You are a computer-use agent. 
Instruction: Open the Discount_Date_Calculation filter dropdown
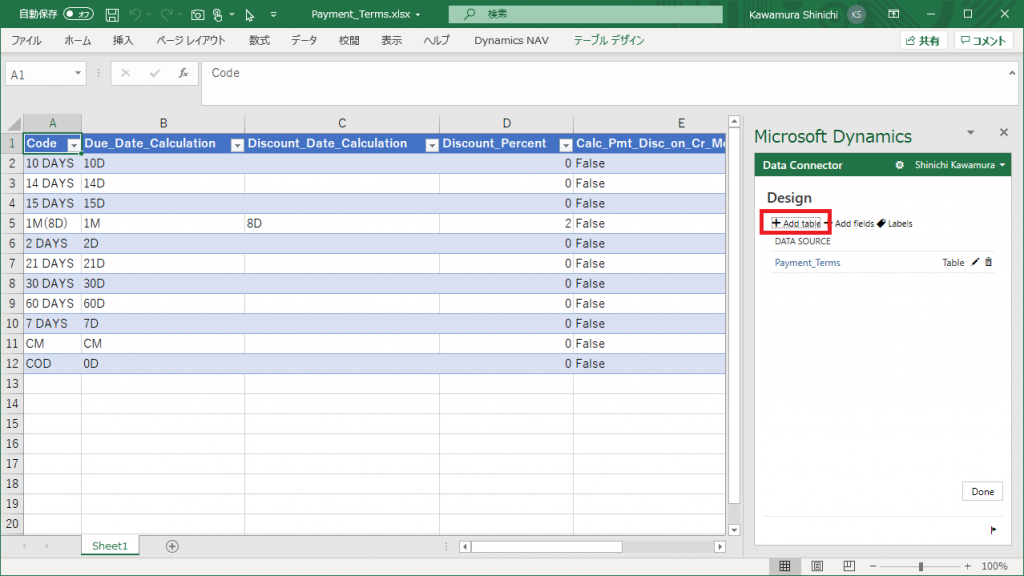tap(432, 145)
